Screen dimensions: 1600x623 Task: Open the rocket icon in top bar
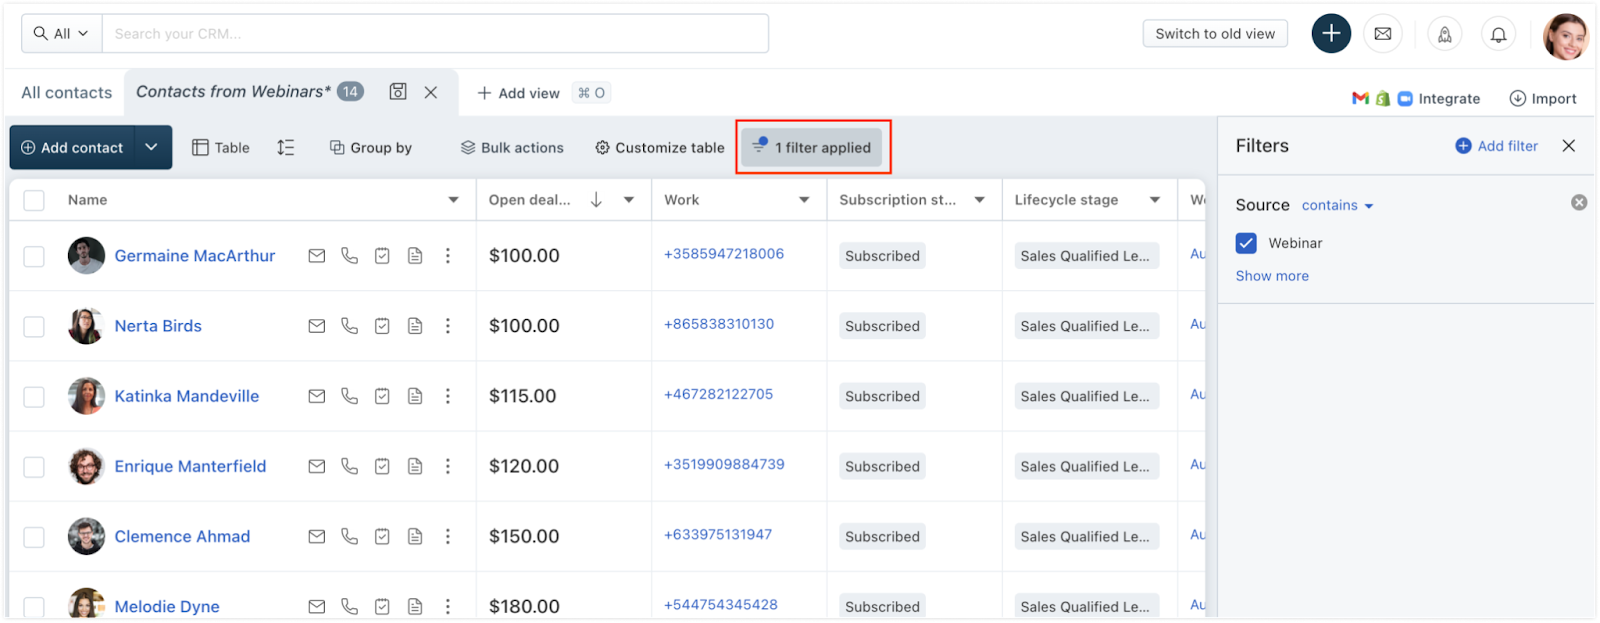tap(1445, 35)
